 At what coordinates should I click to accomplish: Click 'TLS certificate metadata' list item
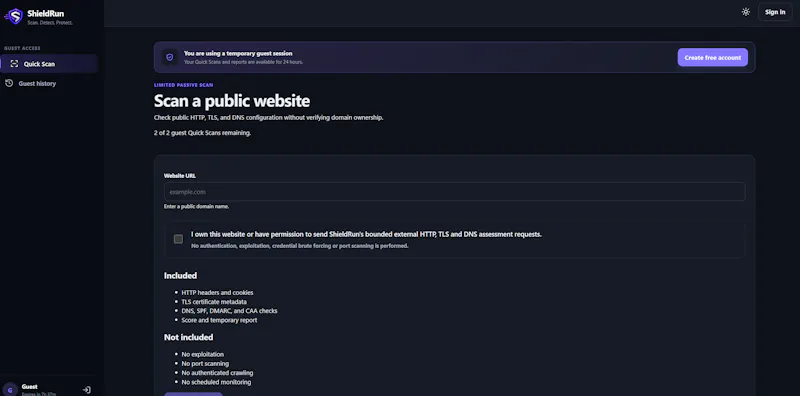(214, 302)
